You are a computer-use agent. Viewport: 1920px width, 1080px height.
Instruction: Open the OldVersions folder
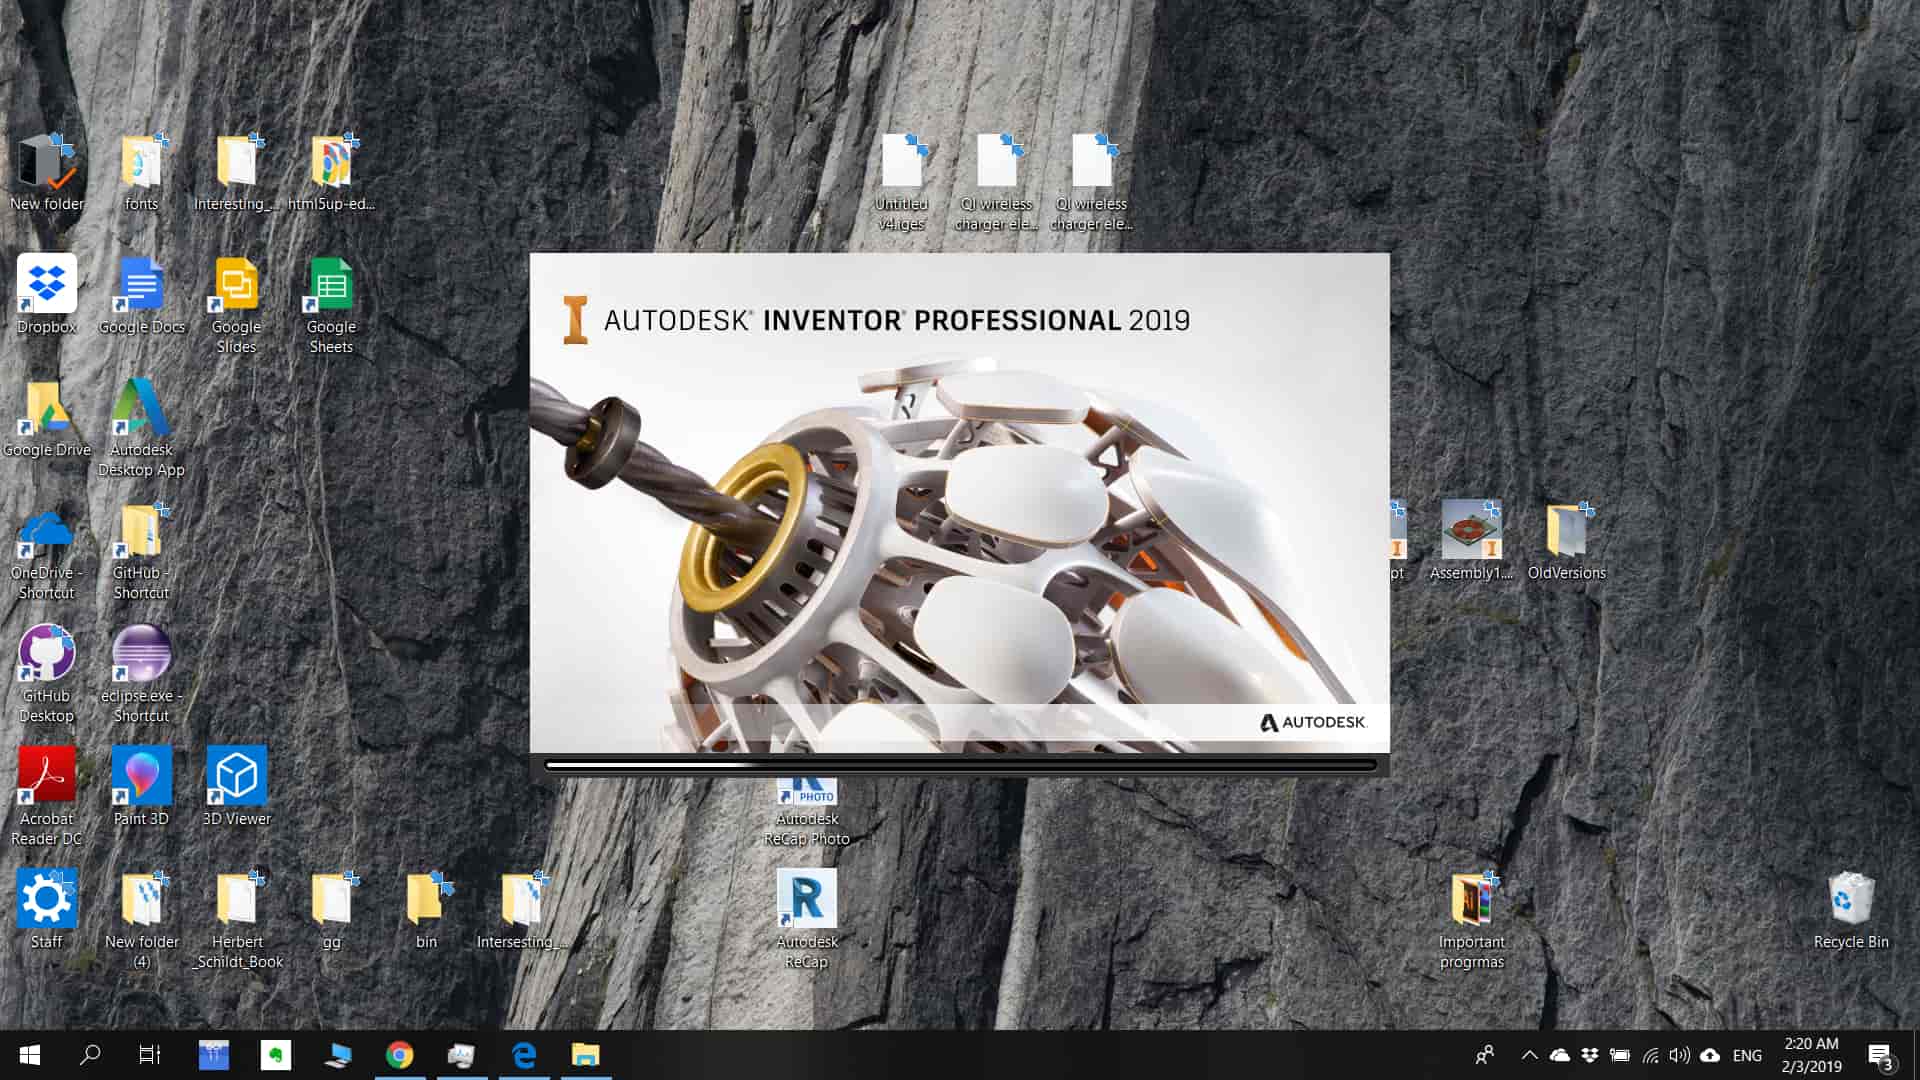[x=1566, y=531]
